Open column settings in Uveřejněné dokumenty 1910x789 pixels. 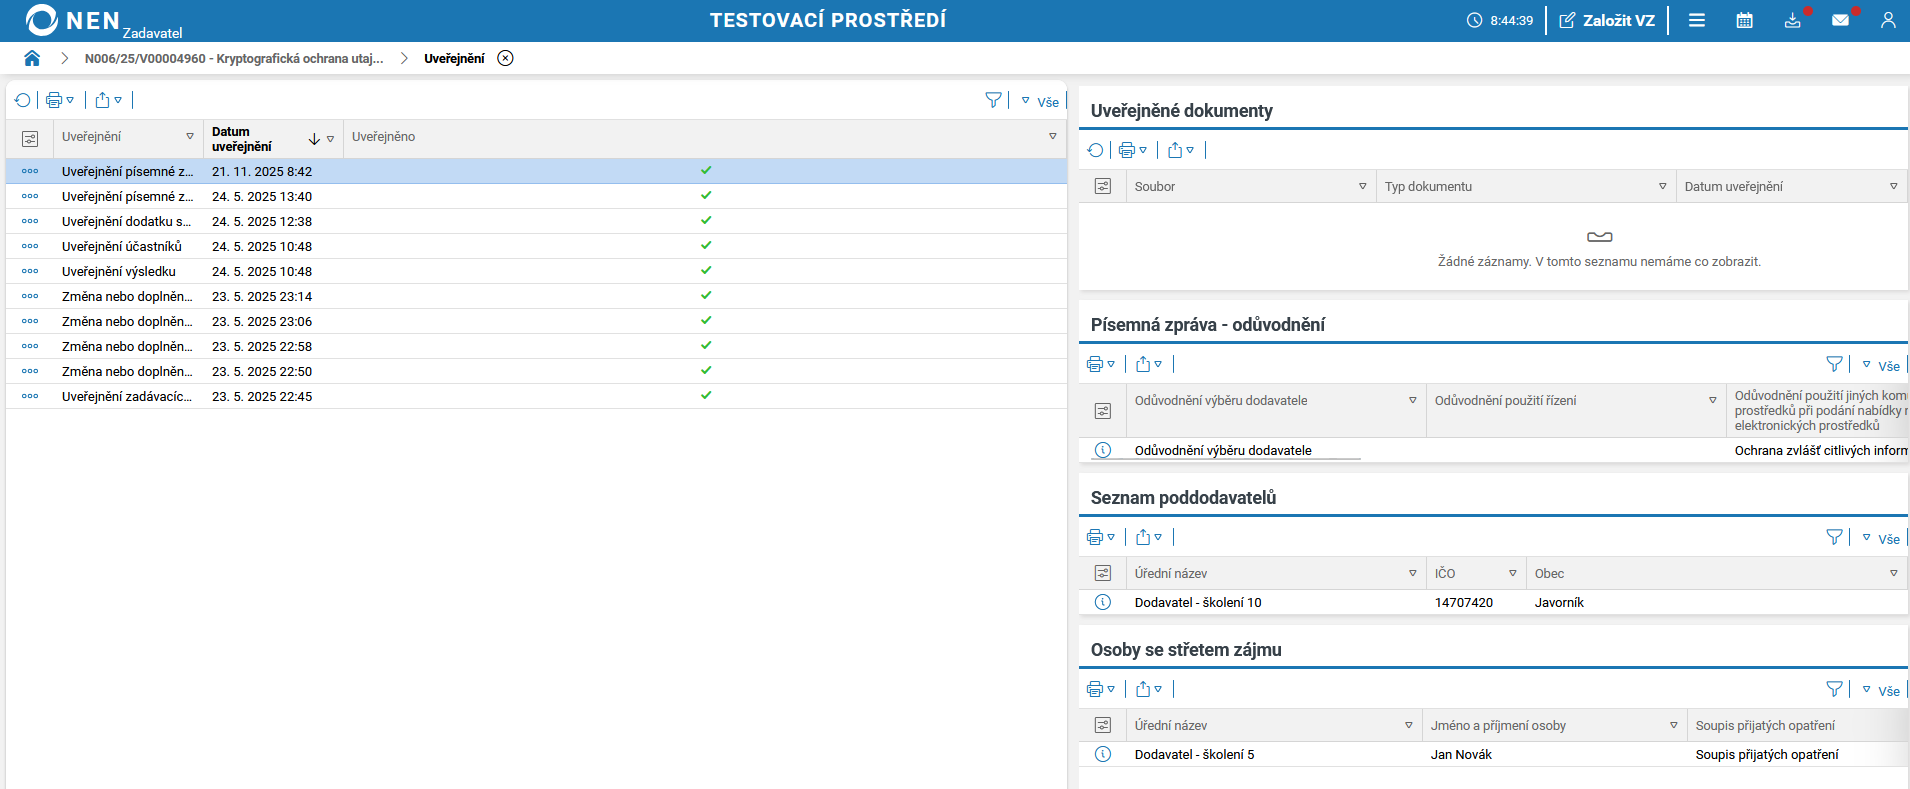point(1103,186)
